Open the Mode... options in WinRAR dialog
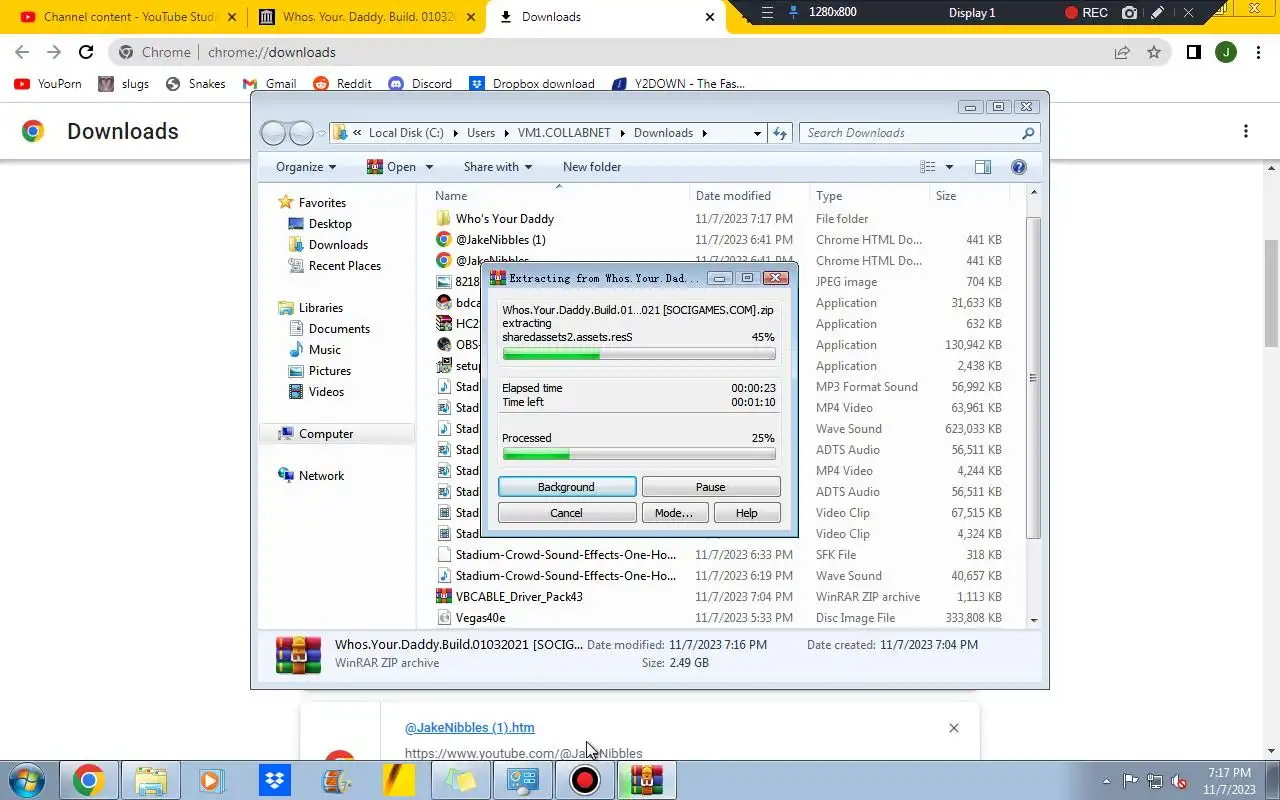 pyautogui.click(x=673, y=513)
